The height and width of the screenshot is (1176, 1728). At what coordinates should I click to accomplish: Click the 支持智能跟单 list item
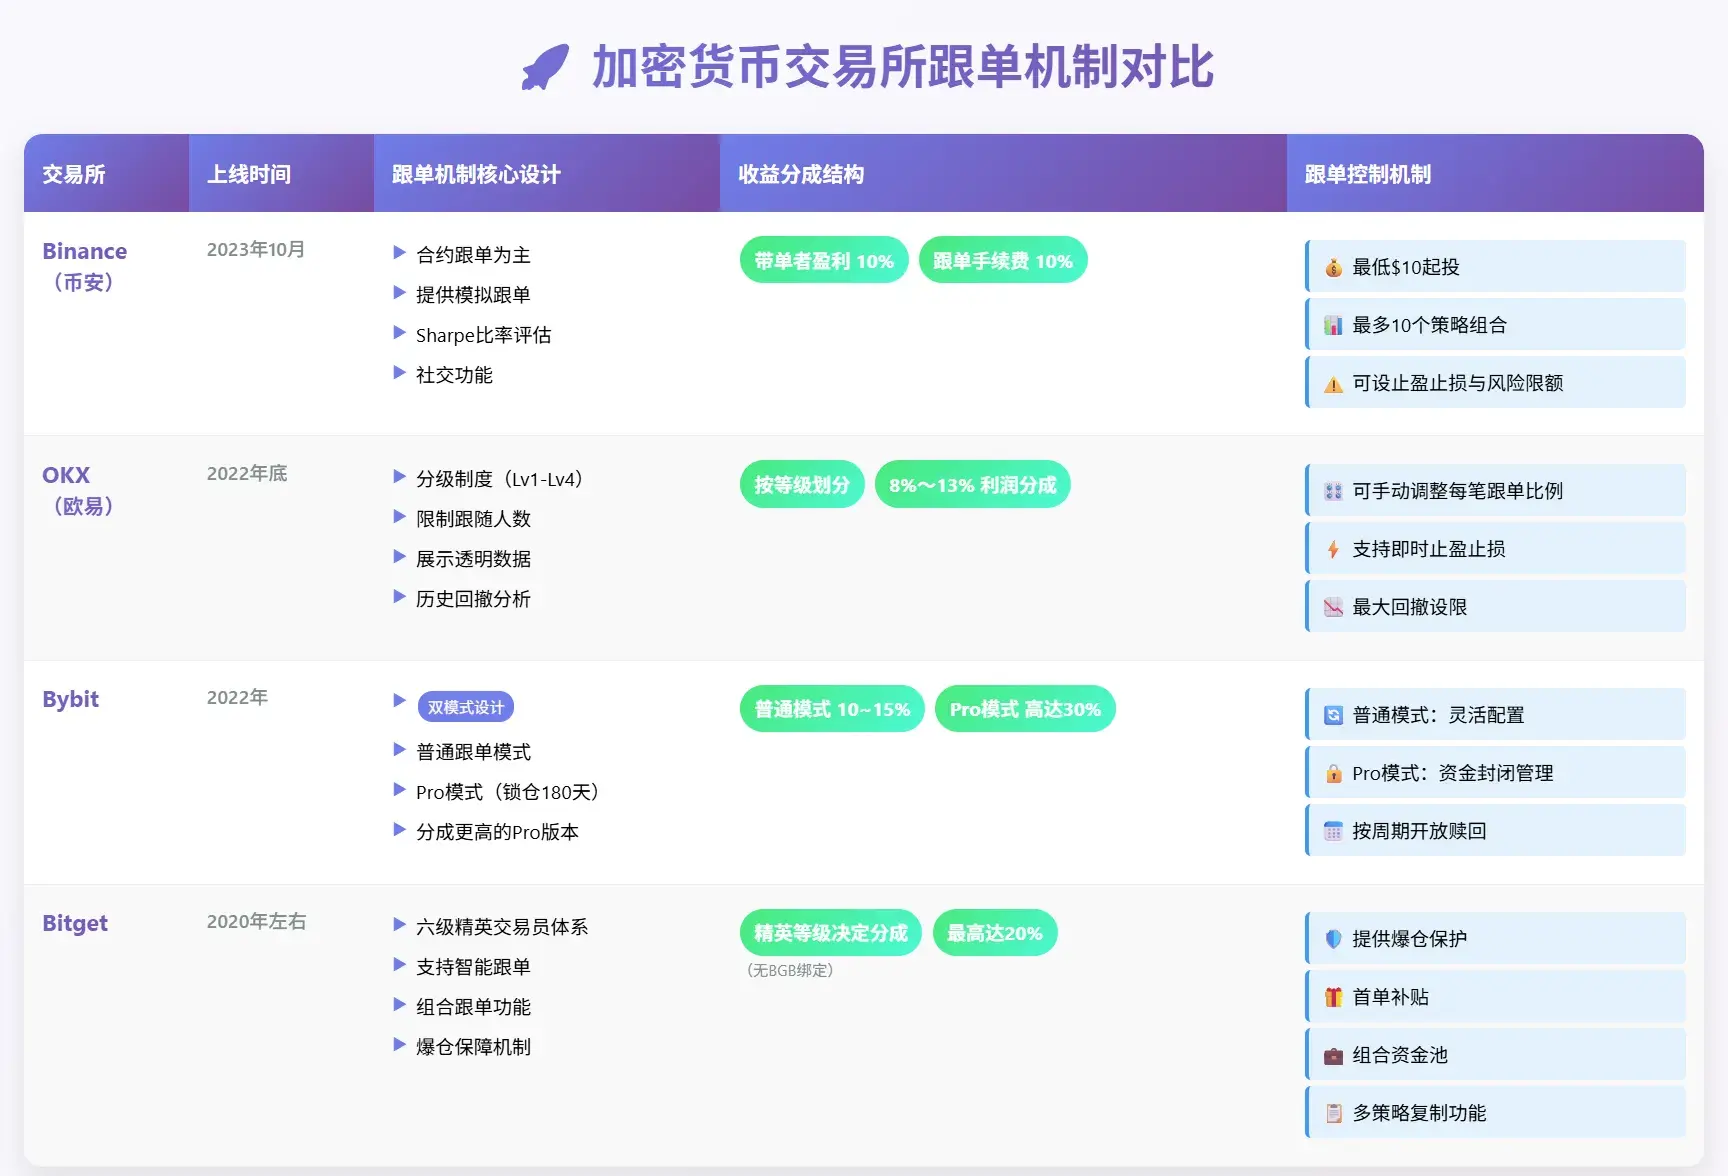coord(473,967)
